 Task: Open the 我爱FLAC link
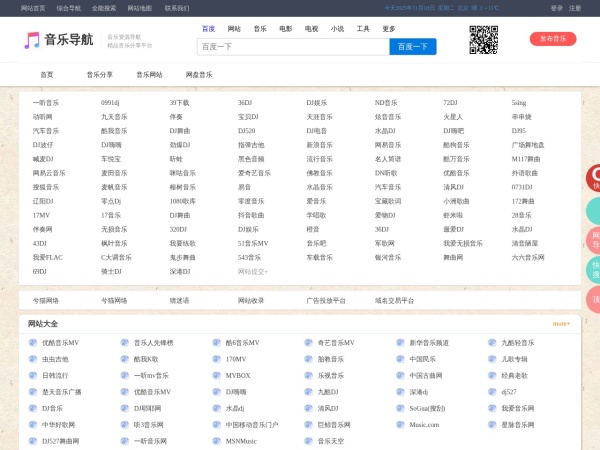48,258
